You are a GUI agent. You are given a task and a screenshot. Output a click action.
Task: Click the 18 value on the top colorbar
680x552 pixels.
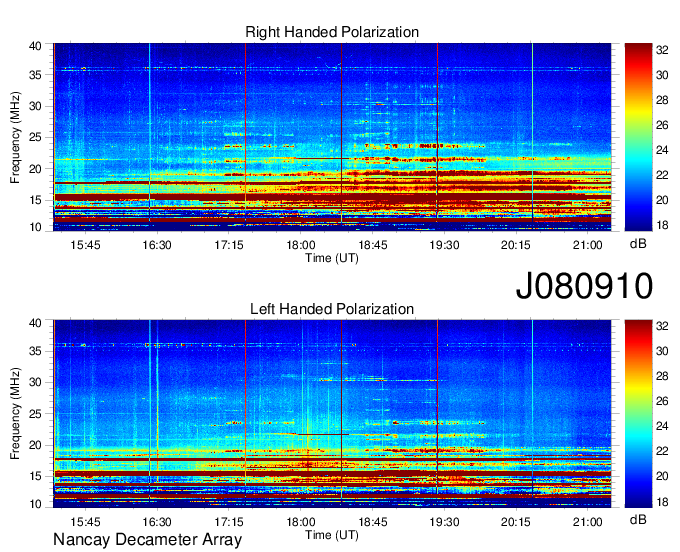coord(662,225)
